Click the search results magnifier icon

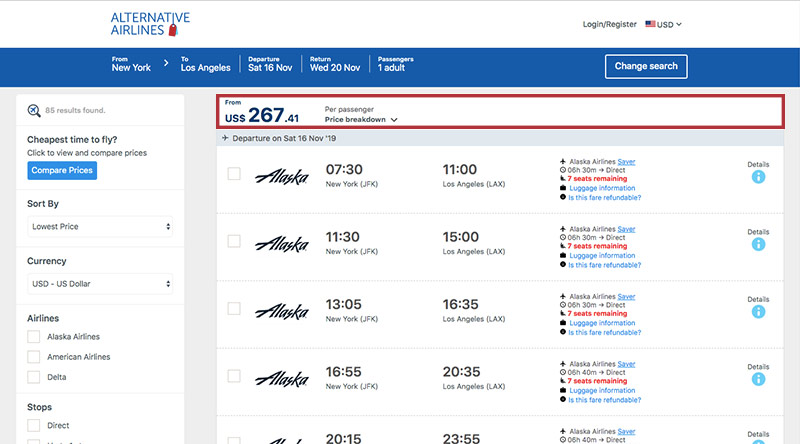(34, 110)
